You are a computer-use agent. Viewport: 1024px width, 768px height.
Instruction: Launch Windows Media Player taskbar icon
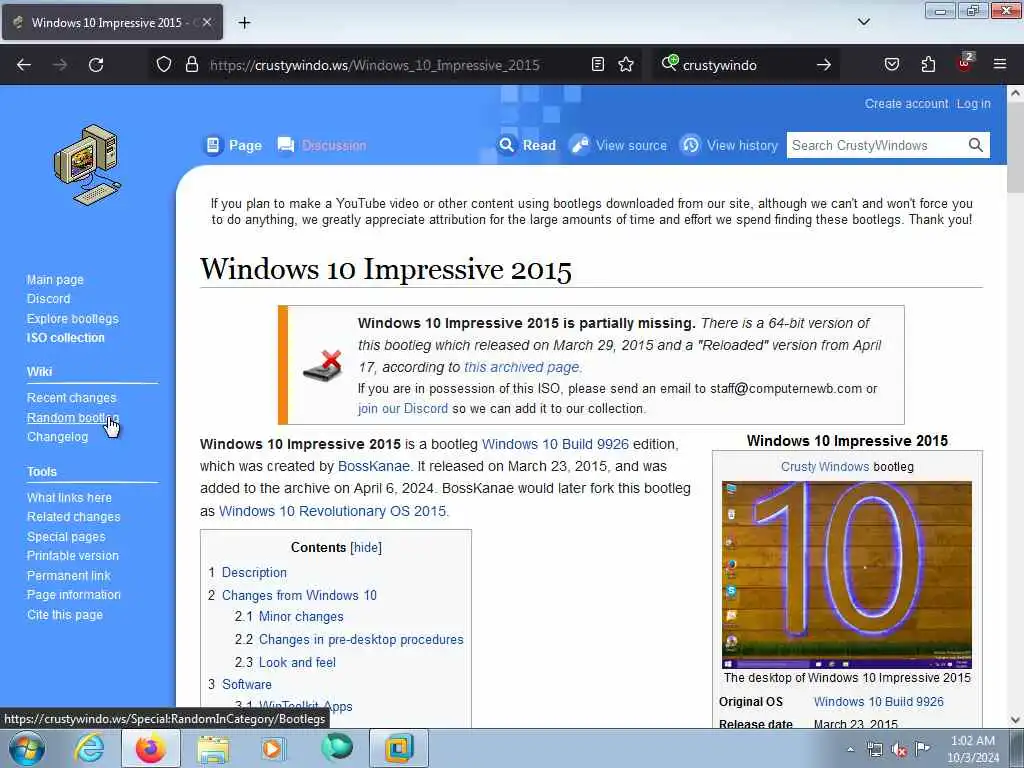coord(273,748)
